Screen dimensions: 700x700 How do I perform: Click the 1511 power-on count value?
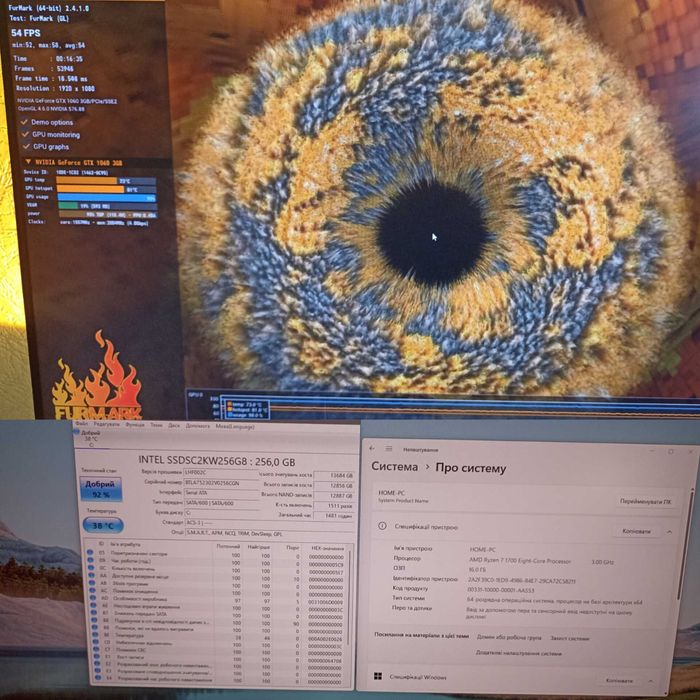pos(334,506)
